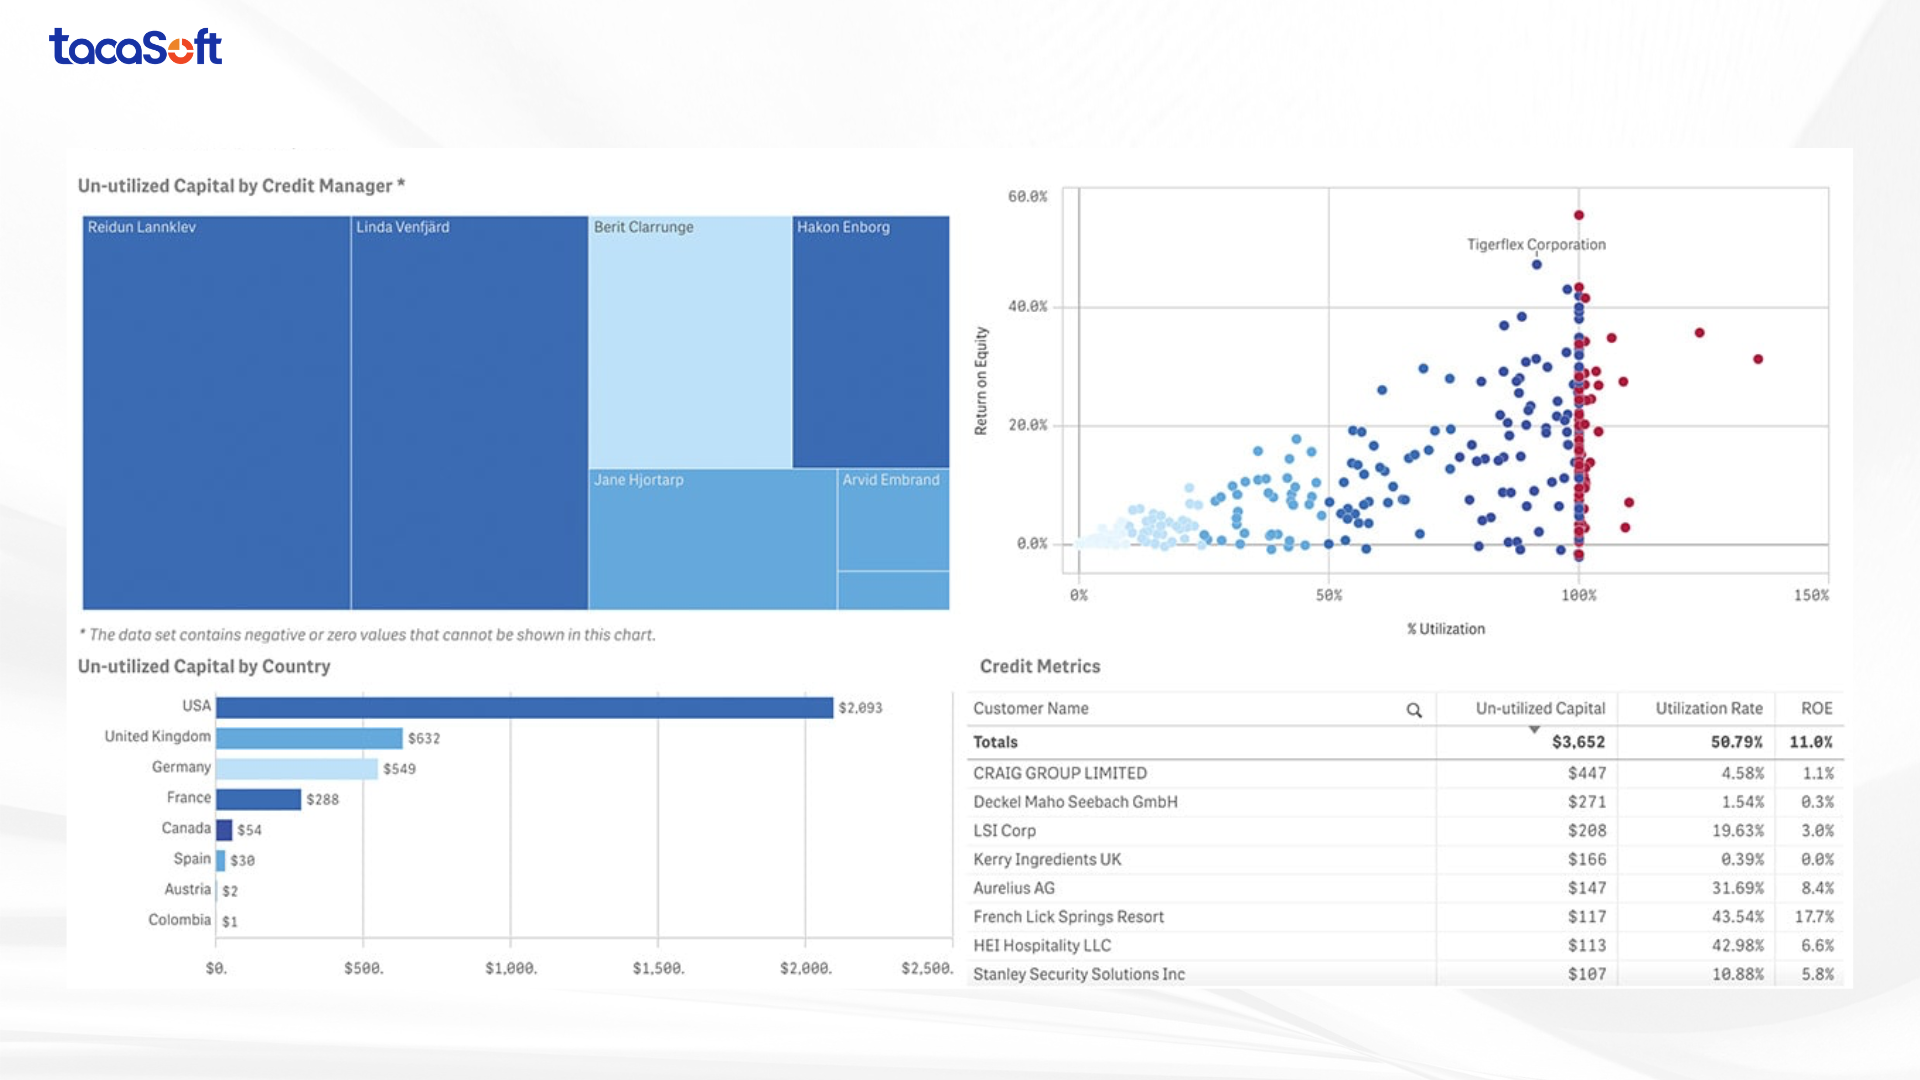Select the Germany bar
Image resolution: width=1920 pixels, height=1080 pixels.
pyautogui.click(x=296, y=769)
